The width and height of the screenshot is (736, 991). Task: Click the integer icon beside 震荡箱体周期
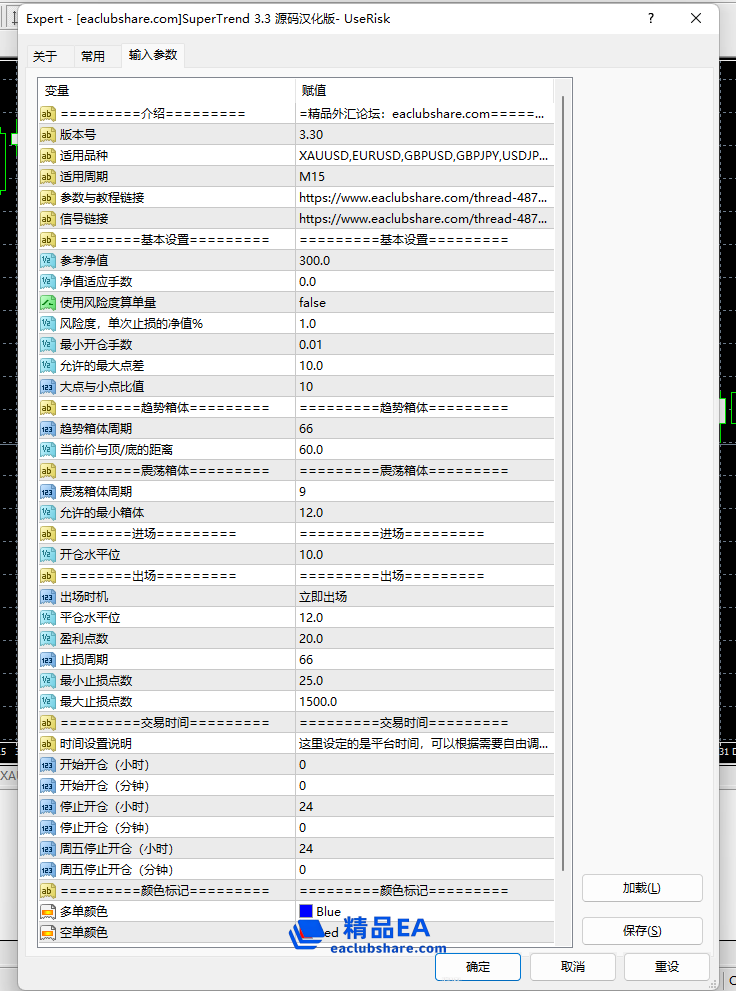pyautogui.click(x=48, y=492)
